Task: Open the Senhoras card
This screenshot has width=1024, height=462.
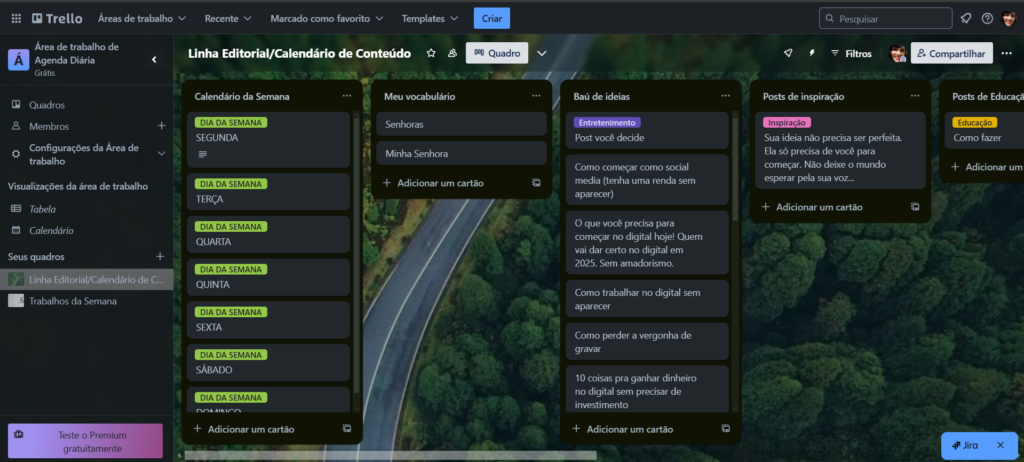Action: [461, 124]
